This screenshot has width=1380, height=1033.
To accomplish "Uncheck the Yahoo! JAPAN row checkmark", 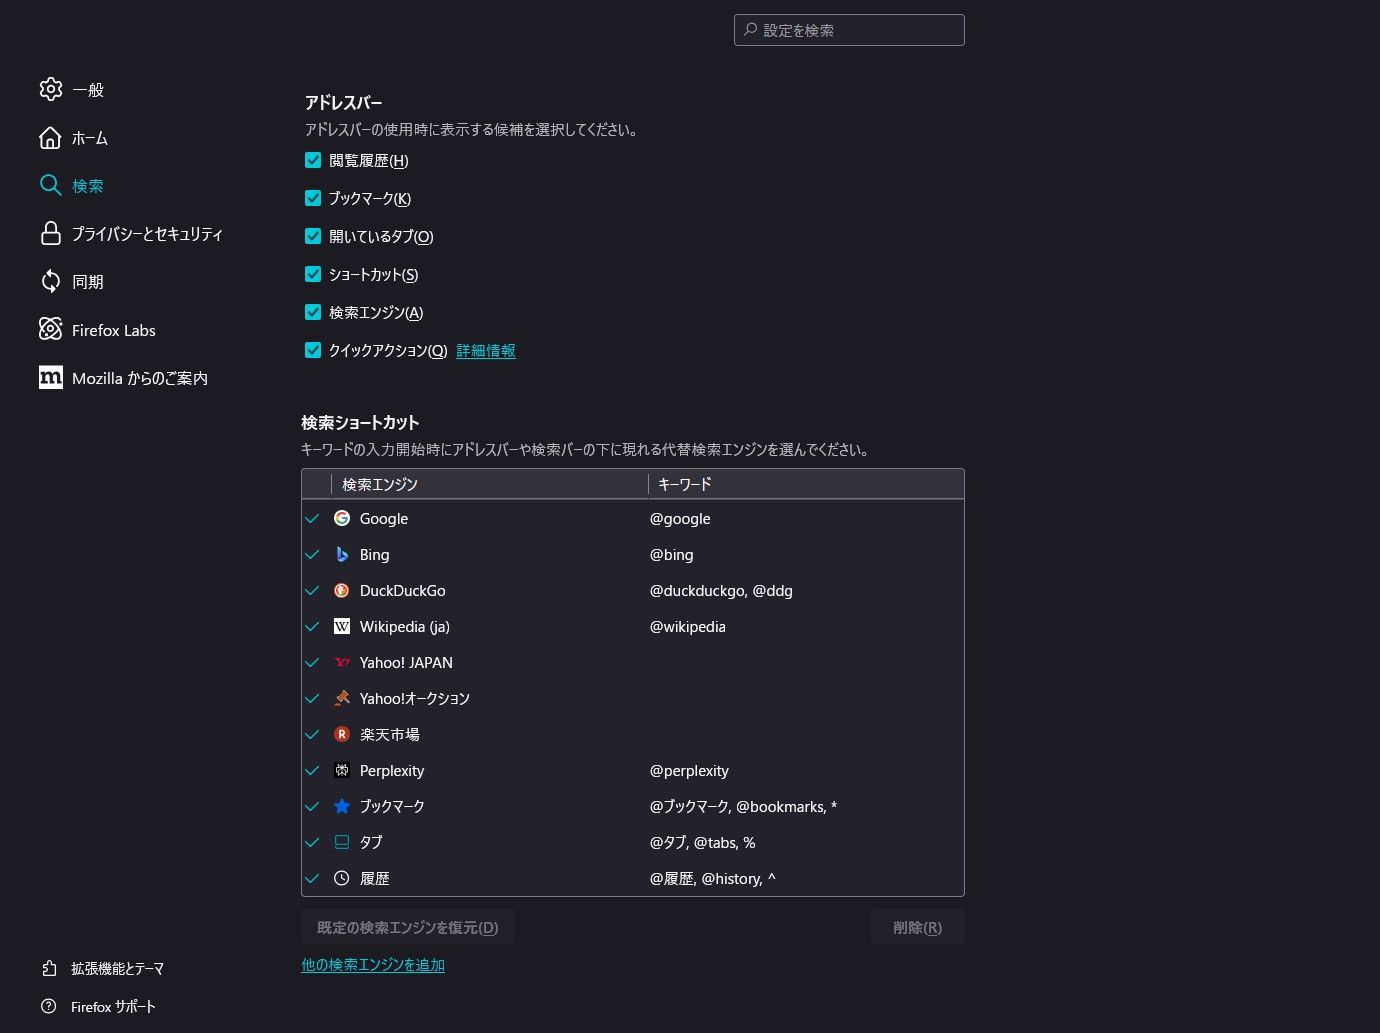I will [x=312, y=662].
